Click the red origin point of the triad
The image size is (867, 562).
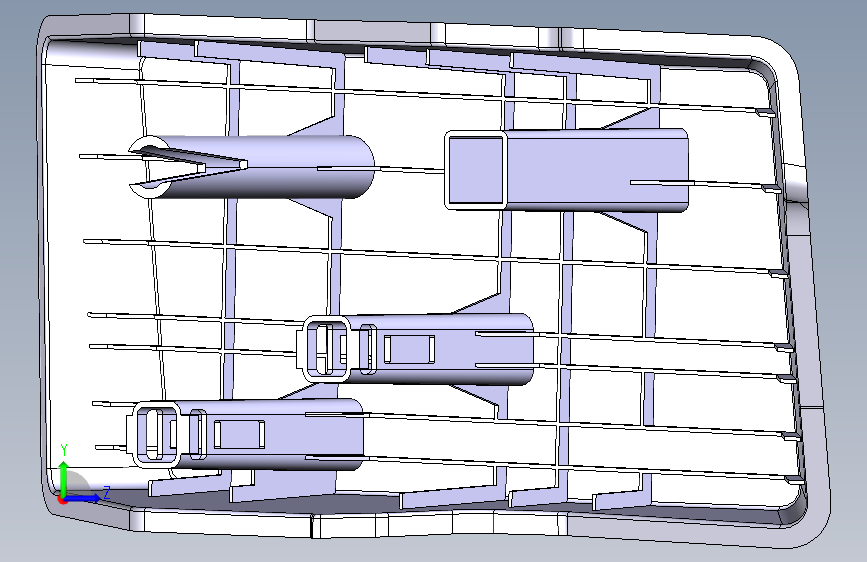tap(62, 499)
